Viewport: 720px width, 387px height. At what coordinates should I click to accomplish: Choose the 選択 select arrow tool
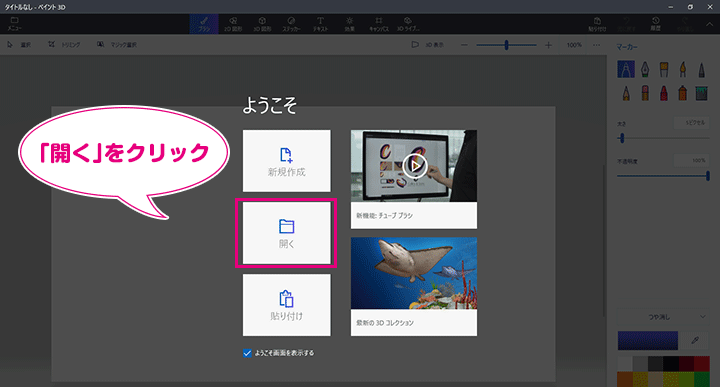19,45
